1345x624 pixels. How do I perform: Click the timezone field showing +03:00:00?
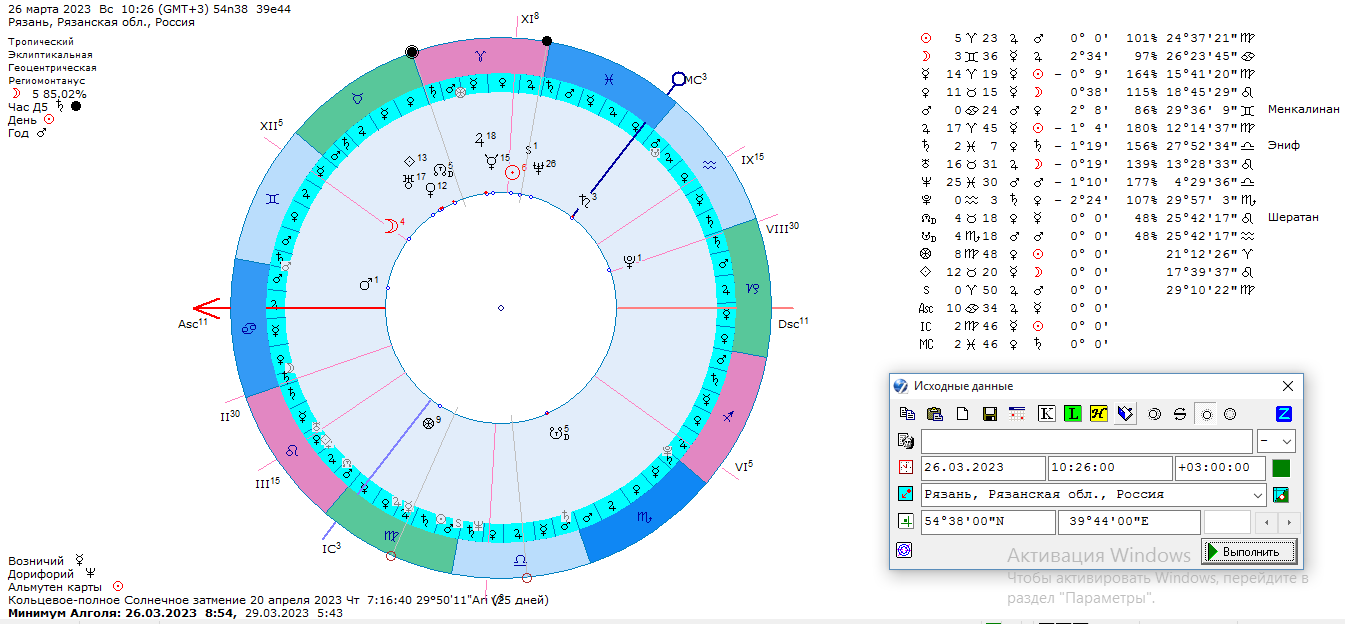(1218, 467)
